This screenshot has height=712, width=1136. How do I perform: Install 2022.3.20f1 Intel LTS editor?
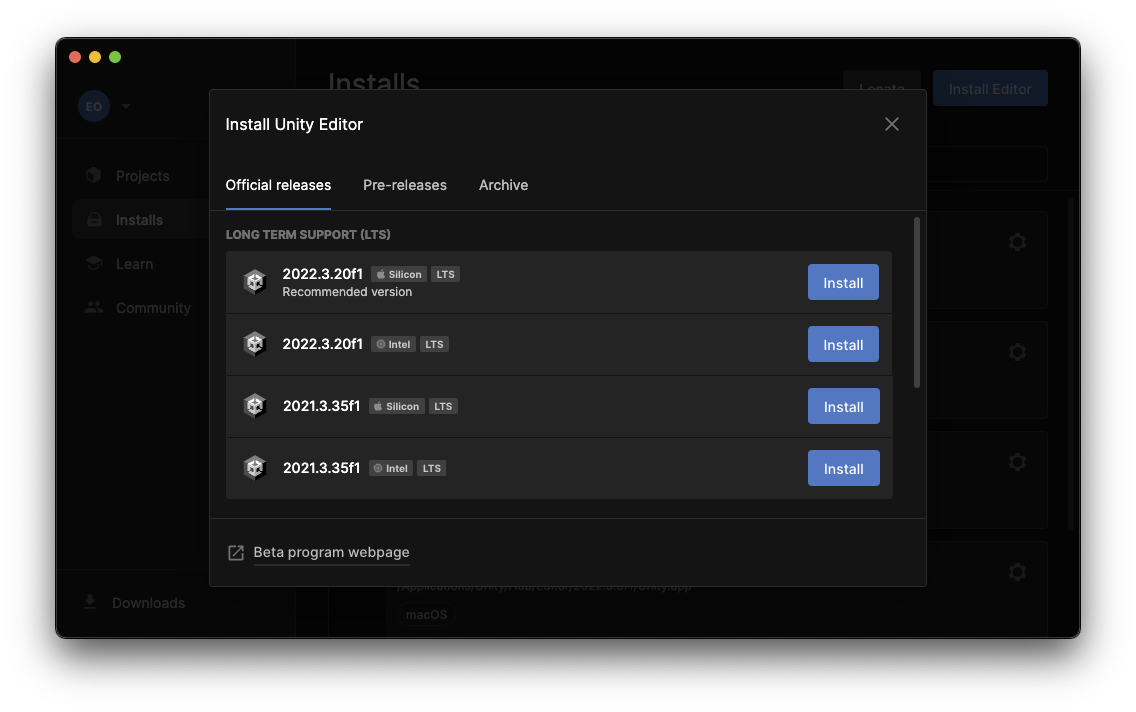click(x=843, y=345)
